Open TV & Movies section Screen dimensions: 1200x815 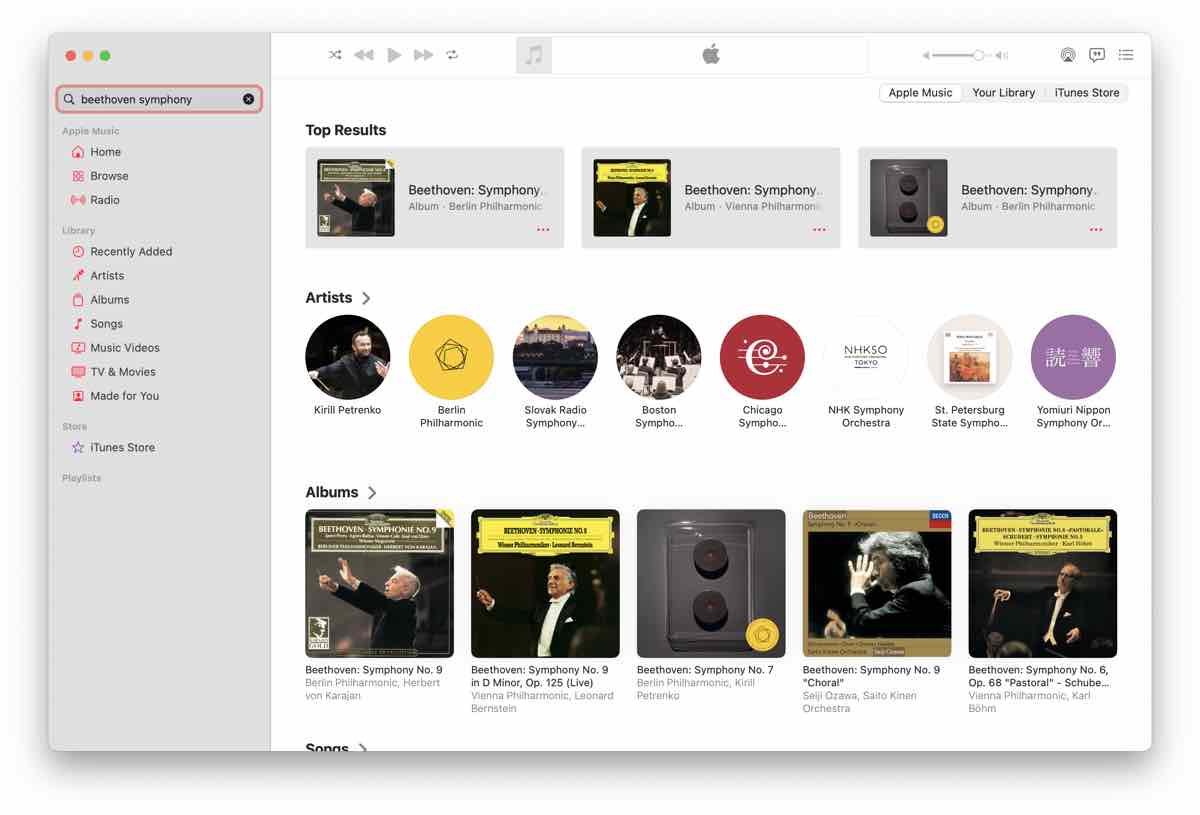point(122,372)
